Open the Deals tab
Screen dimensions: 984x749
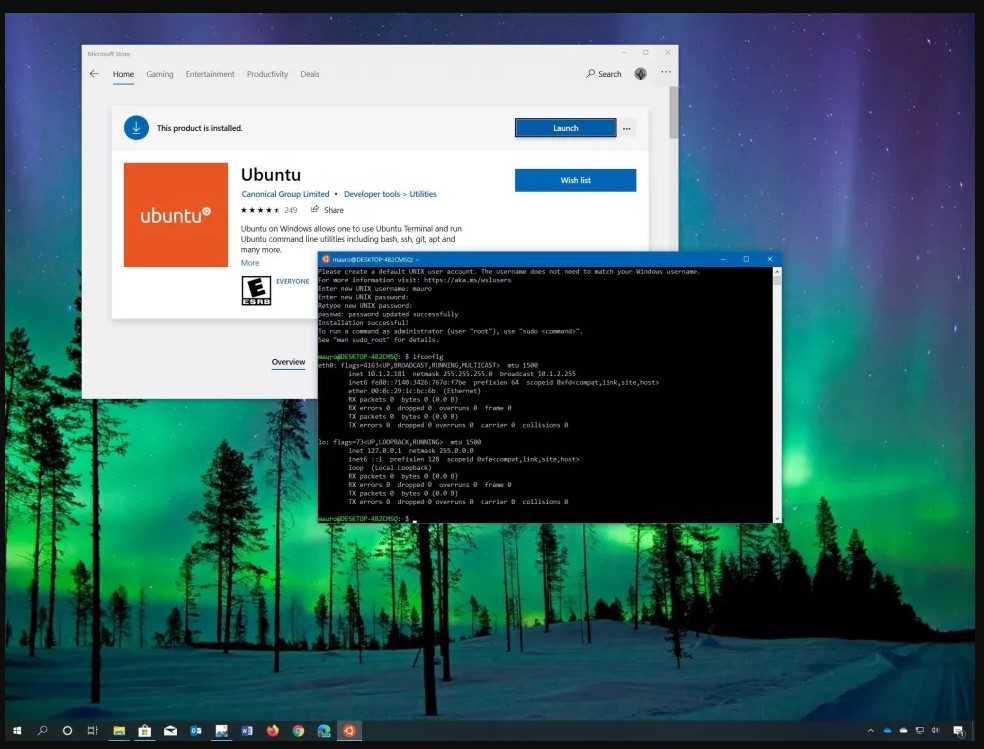309,74
